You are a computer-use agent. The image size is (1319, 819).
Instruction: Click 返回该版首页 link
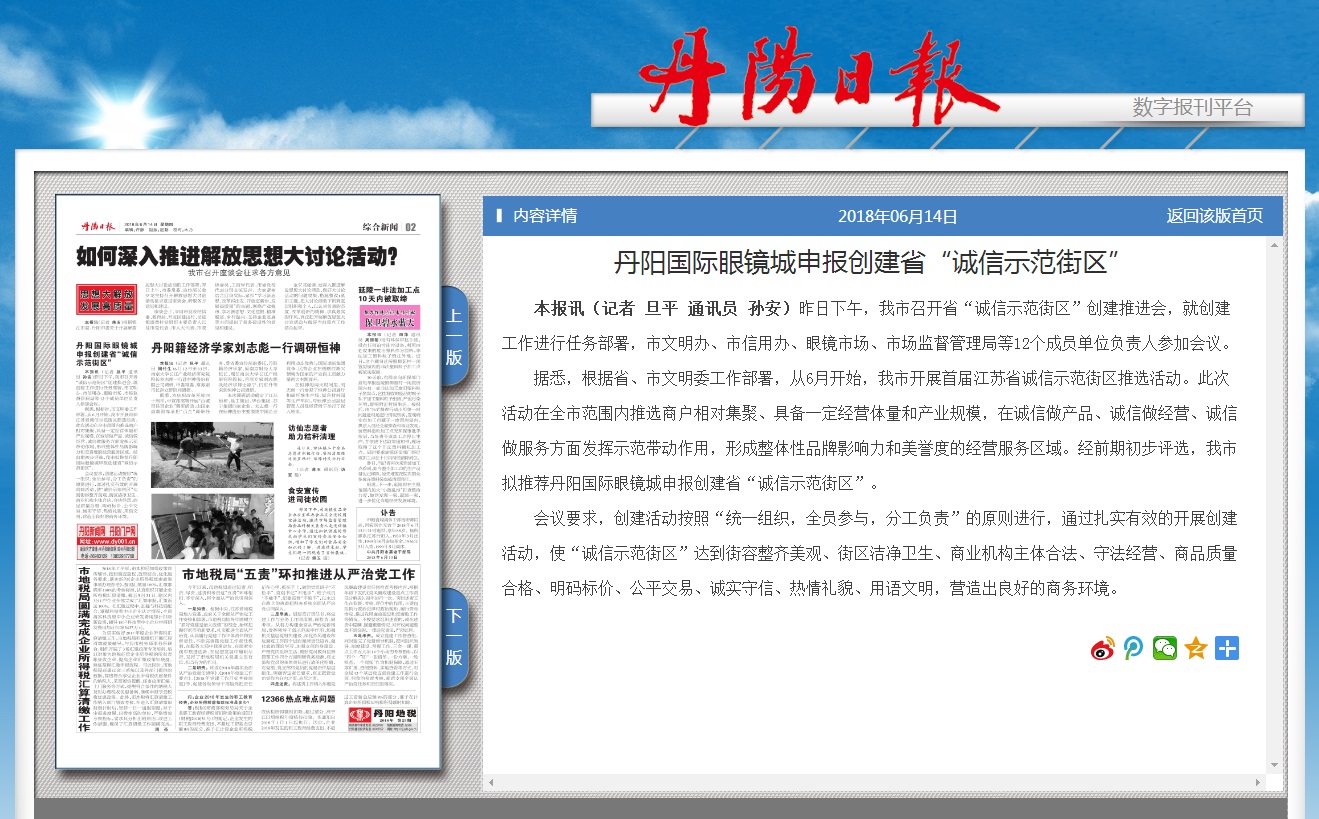coord(1214,216)
